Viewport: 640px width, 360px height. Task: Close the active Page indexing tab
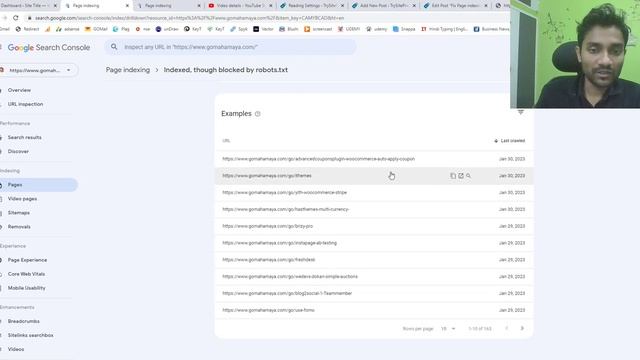(127, 6)
